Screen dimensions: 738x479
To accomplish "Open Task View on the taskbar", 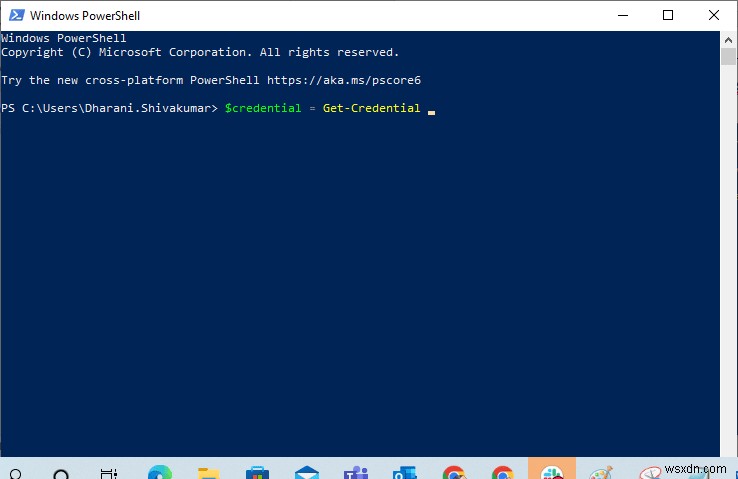I will pos(109,473).
